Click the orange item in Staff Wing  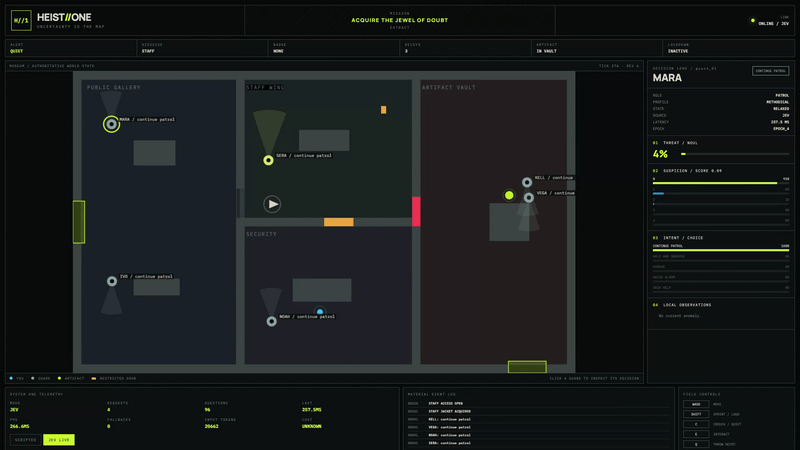coord(383,110)
